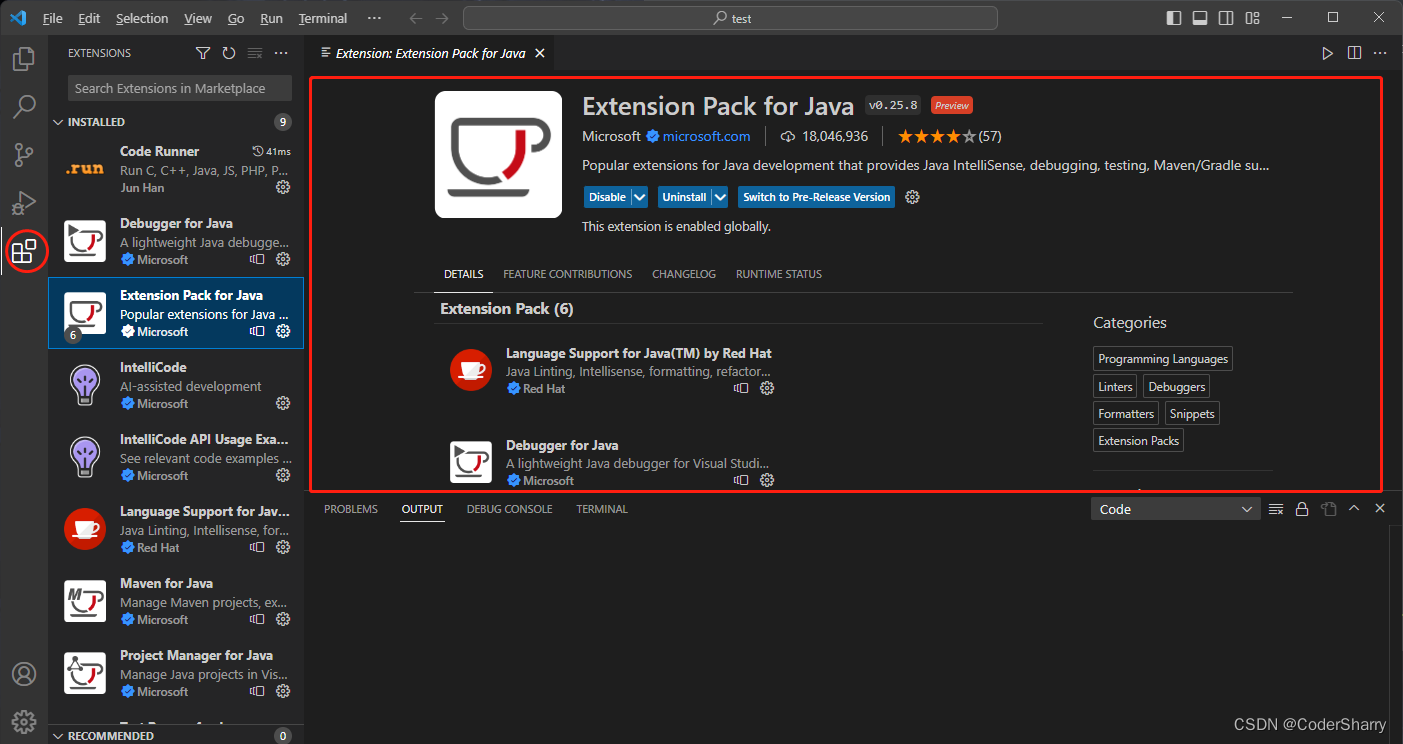Image resolution: width=1403 pixels, height=744 pixels.
Task: Open the Extensions view icon in activity bar
Action: tap(24, 251)
